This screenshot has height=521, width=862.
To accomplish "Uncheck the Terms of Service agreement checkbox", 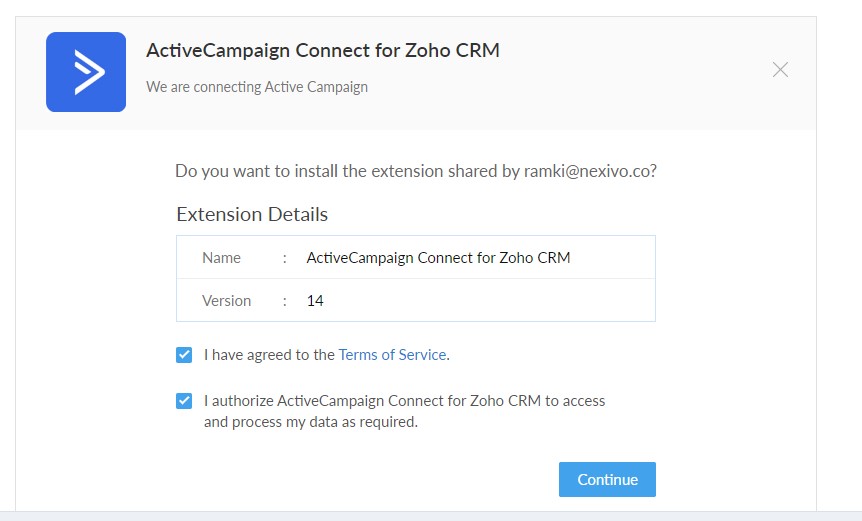I will [x=184, y=355].
